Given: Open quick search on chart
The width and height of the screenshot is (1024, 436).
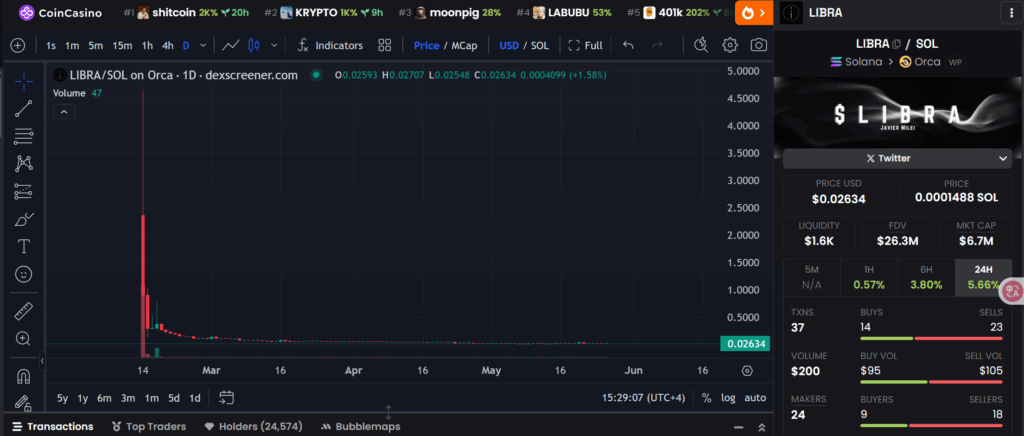Looking at the screenshot, I should 701,46.
